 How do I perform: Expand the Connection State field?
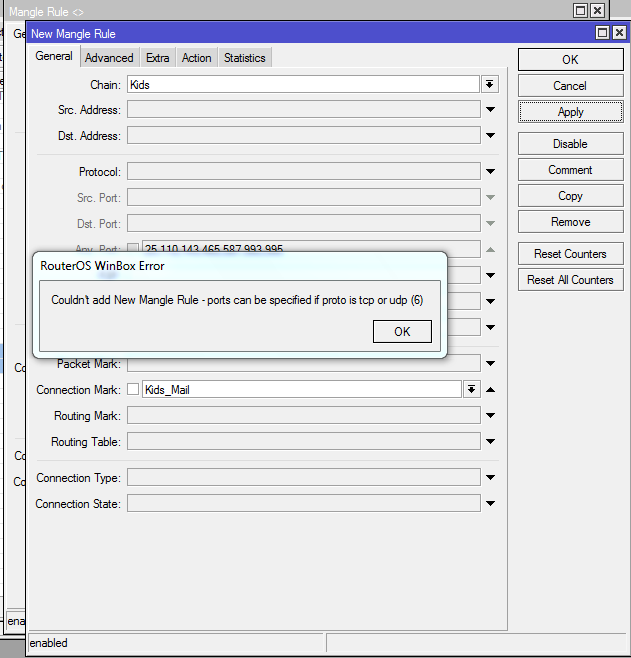point(490,504)
